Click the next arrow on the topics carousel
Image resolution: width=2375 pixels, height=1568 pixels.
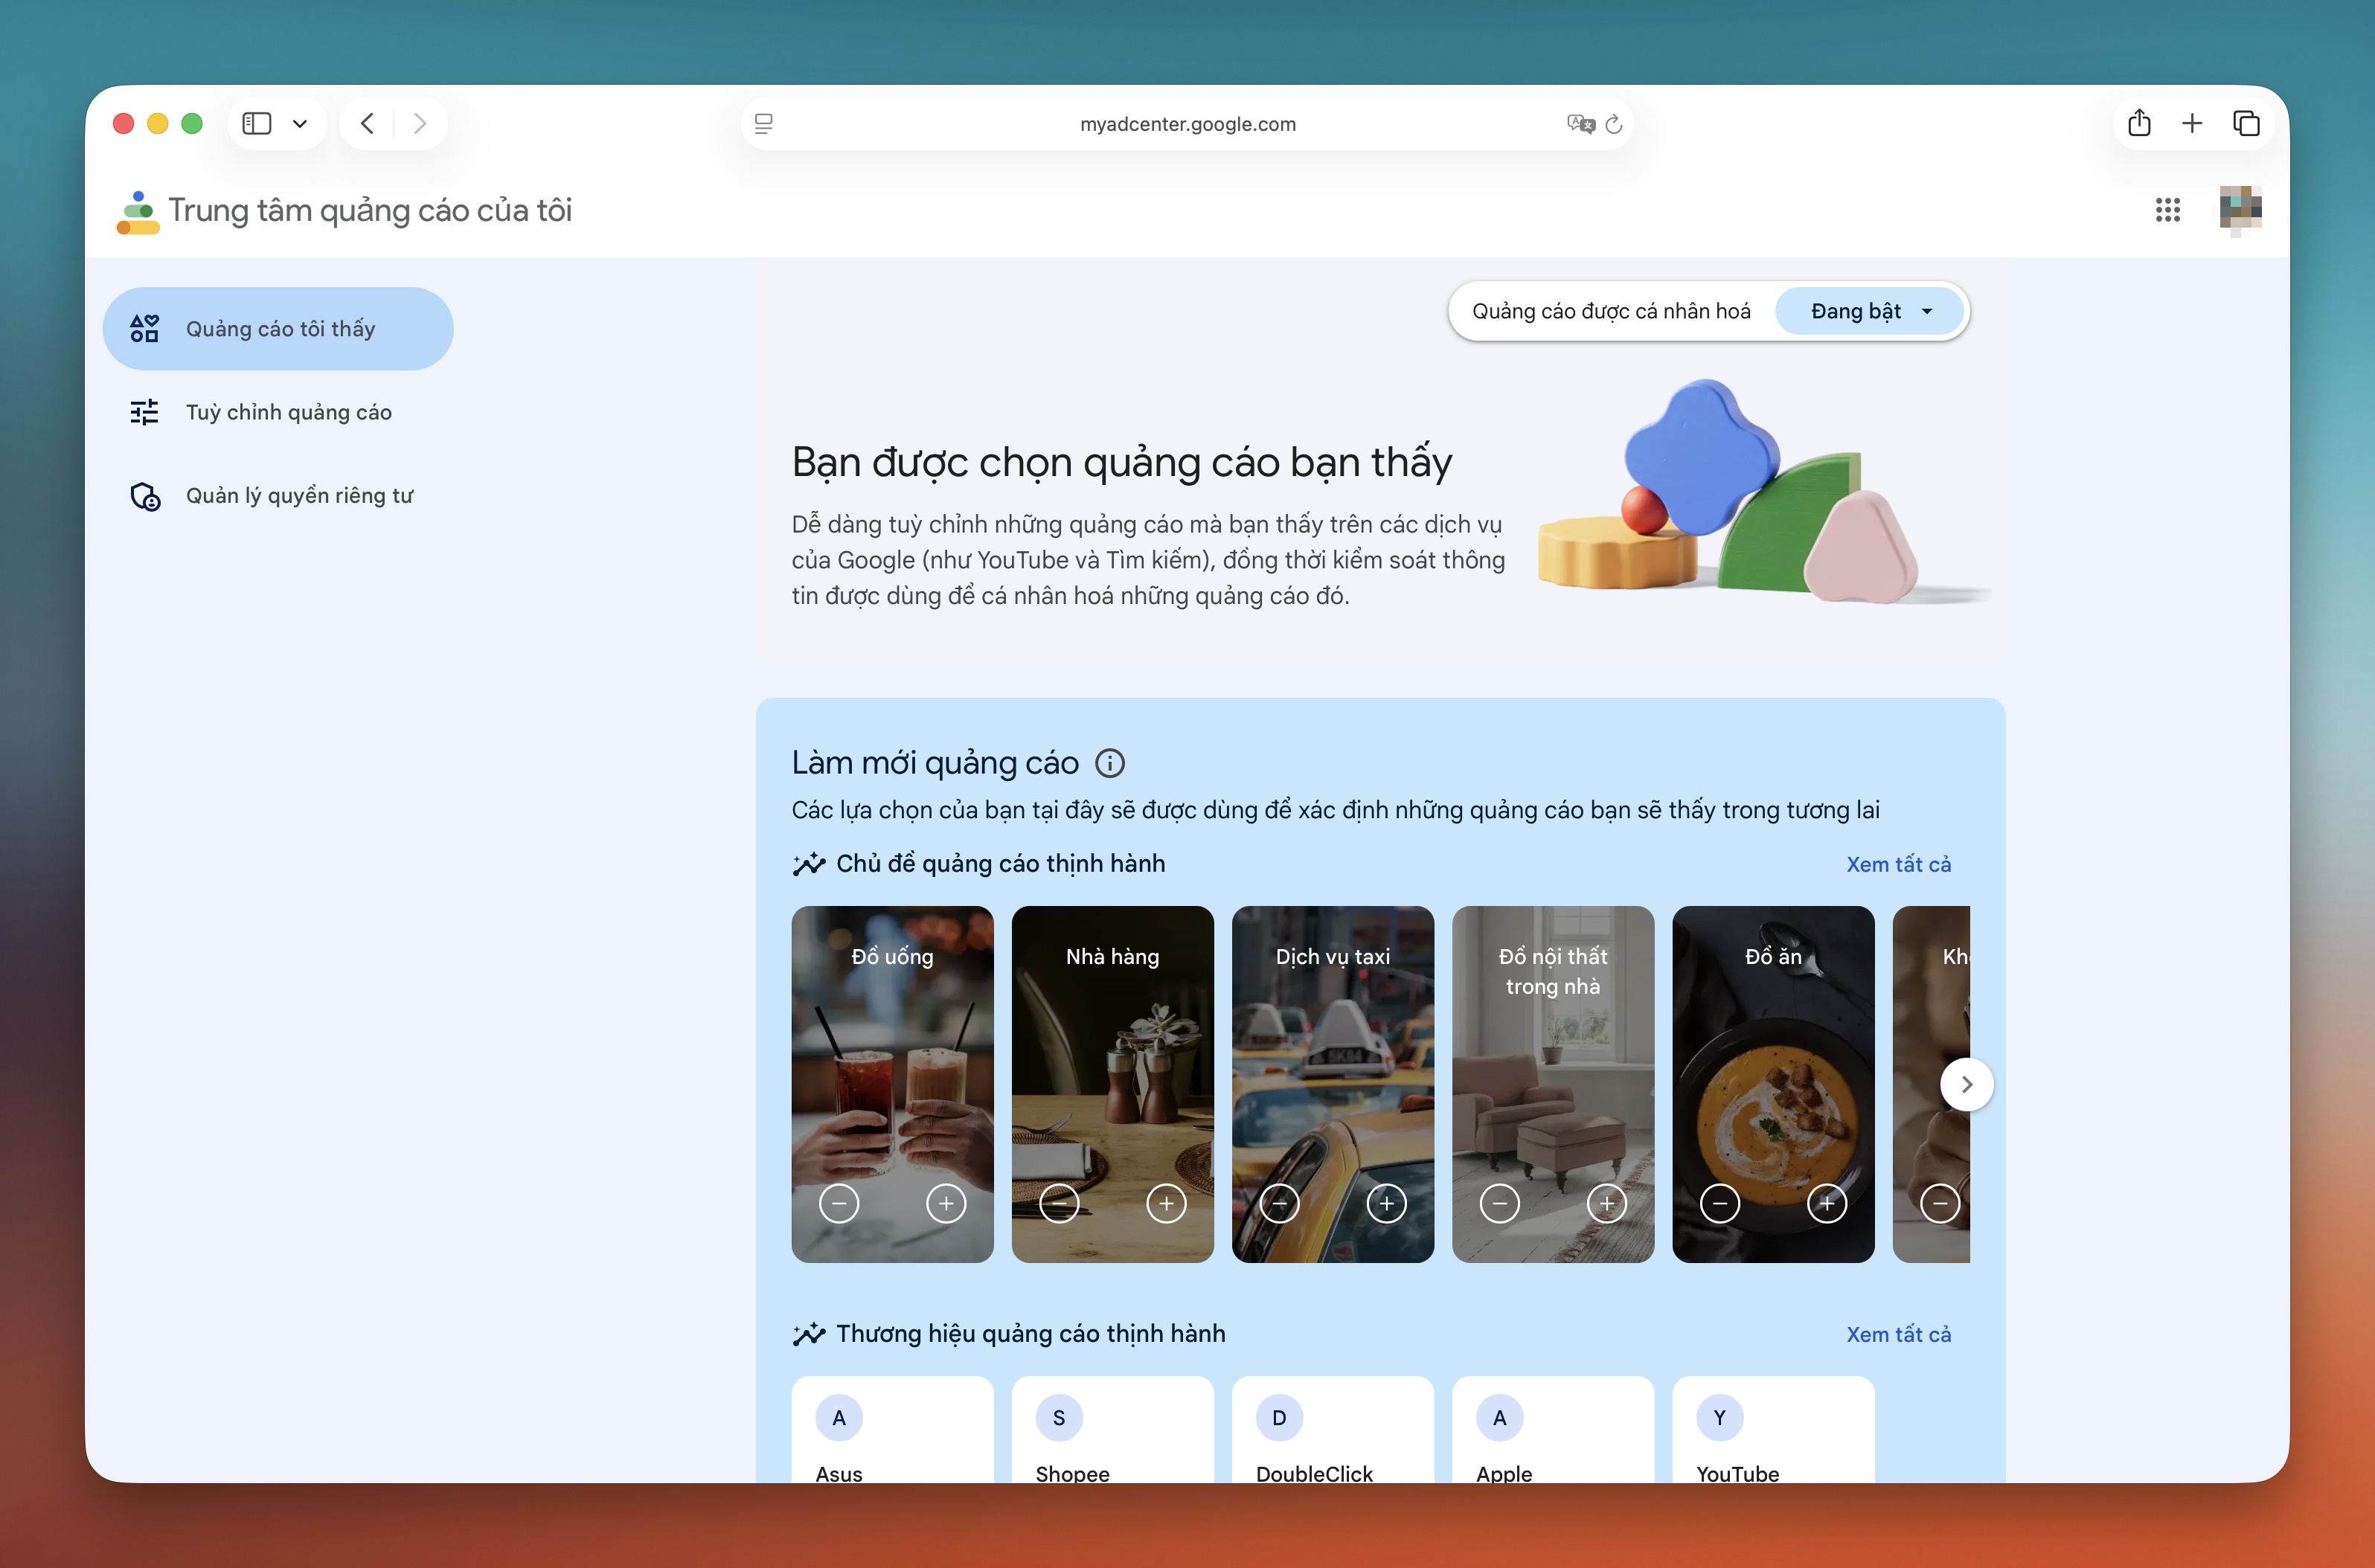point(1966,1084)
